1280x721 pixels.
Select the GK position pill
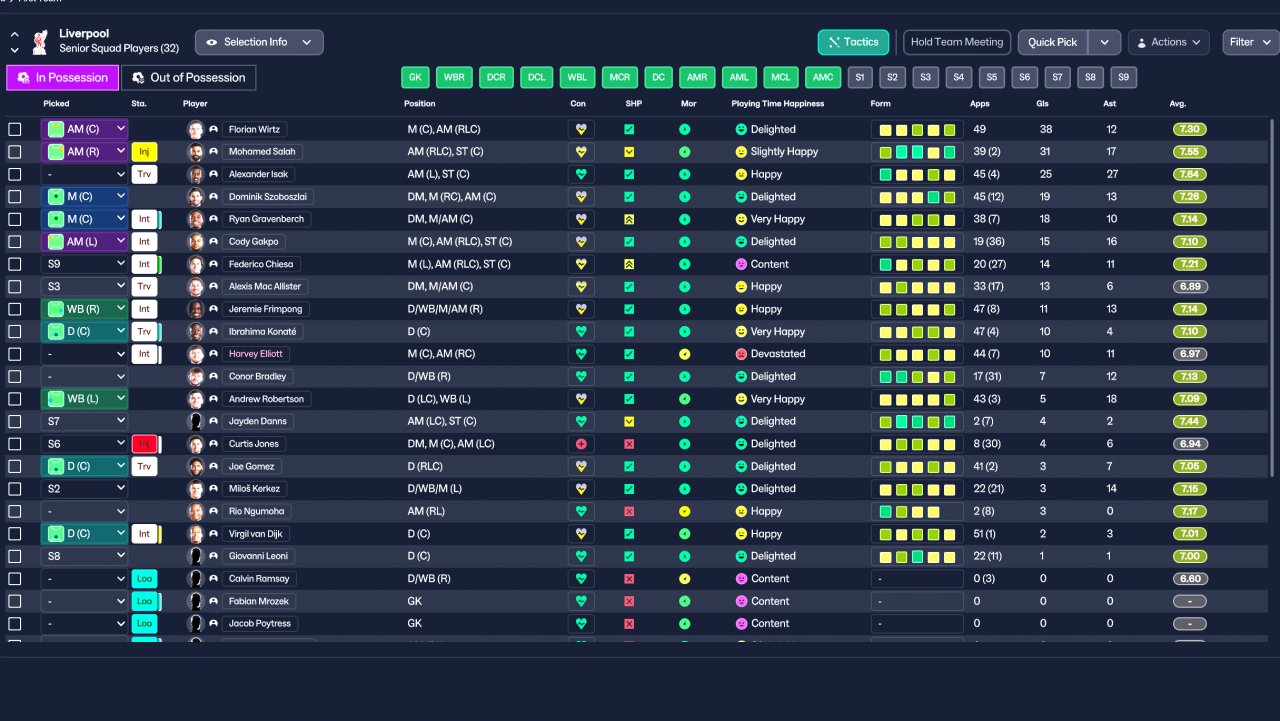coord(416,77)
